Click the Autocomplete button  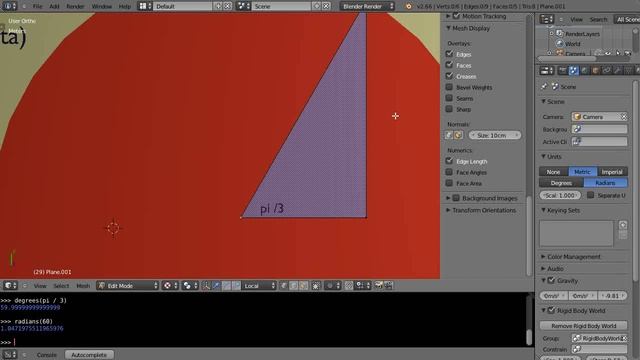click(x=89, y=355)
